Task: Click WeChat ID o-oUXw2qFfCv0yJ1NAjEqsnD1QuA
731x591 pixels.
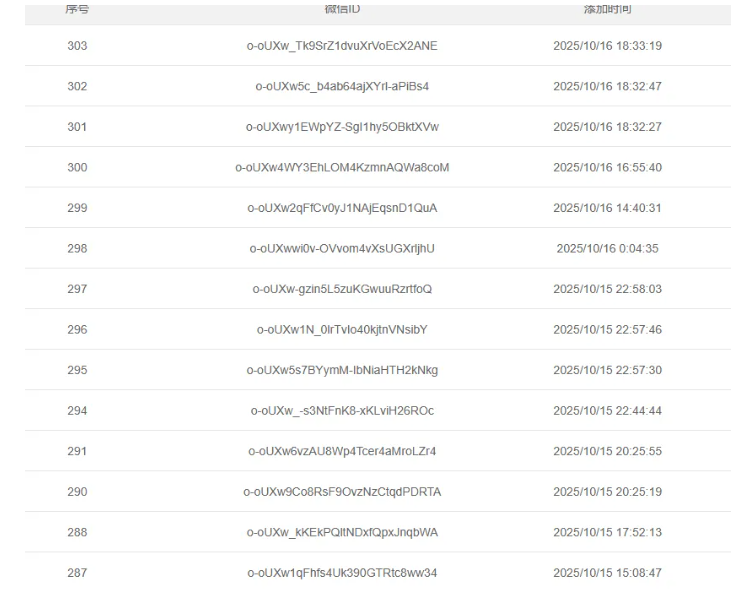Action: 342,208
